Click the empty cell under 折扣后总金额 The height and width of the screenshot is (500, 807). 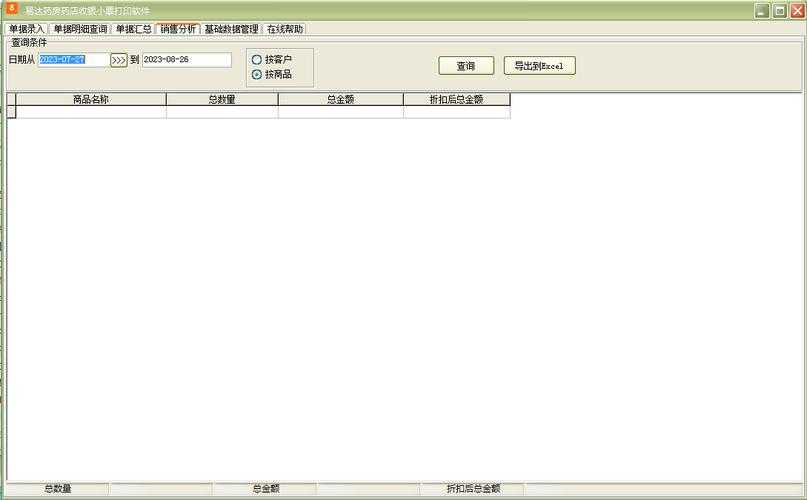point(457,112)
